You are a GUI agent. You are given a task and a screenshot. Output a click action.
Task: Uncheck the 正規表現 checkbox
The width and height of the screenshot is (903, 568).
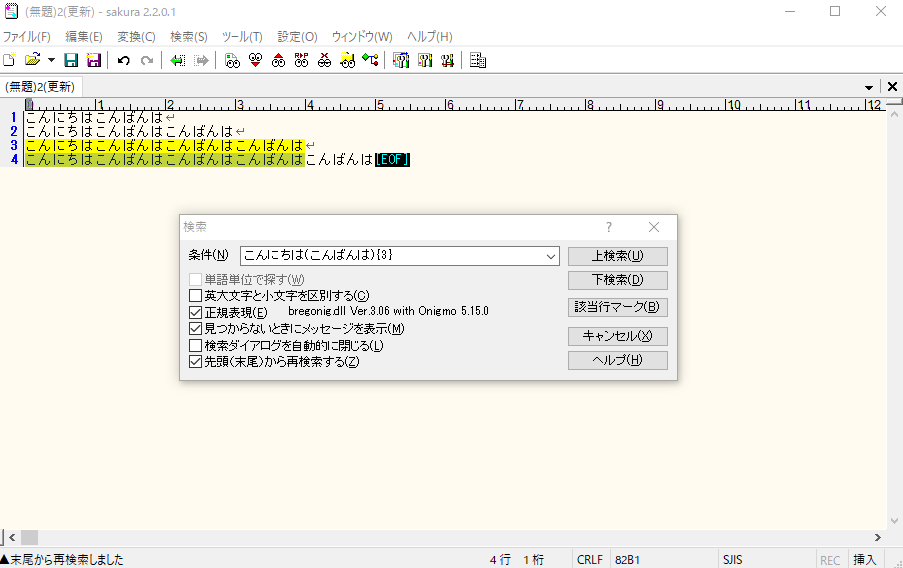(196, 312)
